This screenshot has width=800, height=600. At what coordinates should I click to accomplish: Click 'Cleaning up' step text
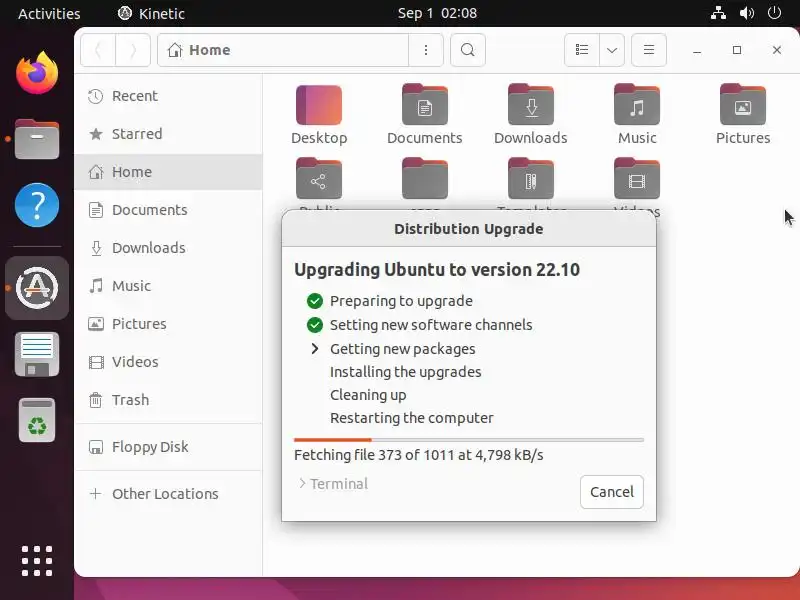pyautogui.click(x=368, y=395)
